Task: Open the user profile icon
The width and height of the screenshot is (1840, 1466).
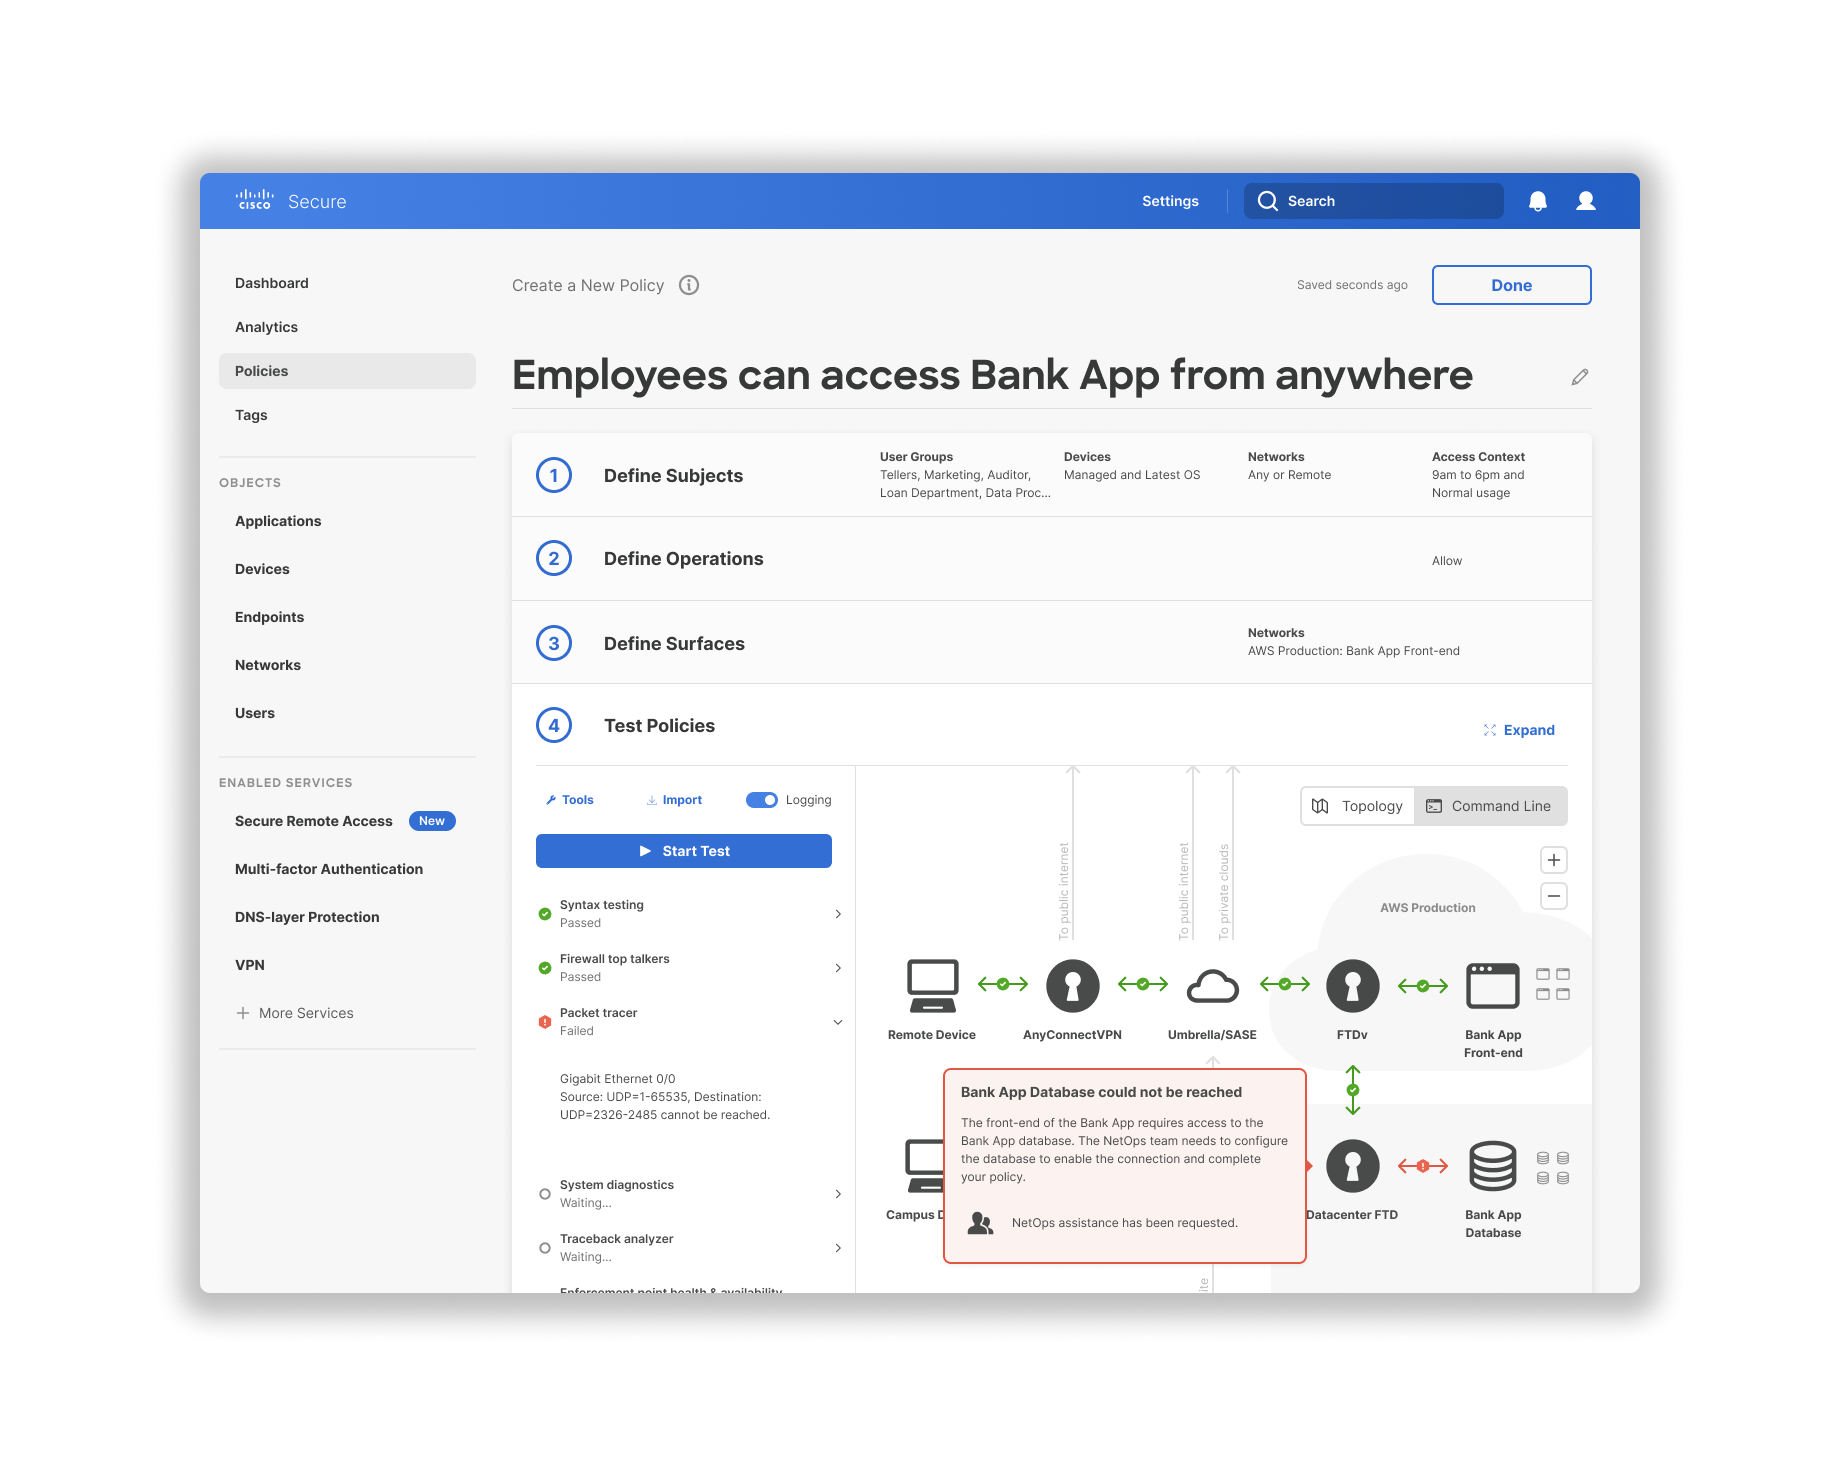Action: [x=1586, y=201]
